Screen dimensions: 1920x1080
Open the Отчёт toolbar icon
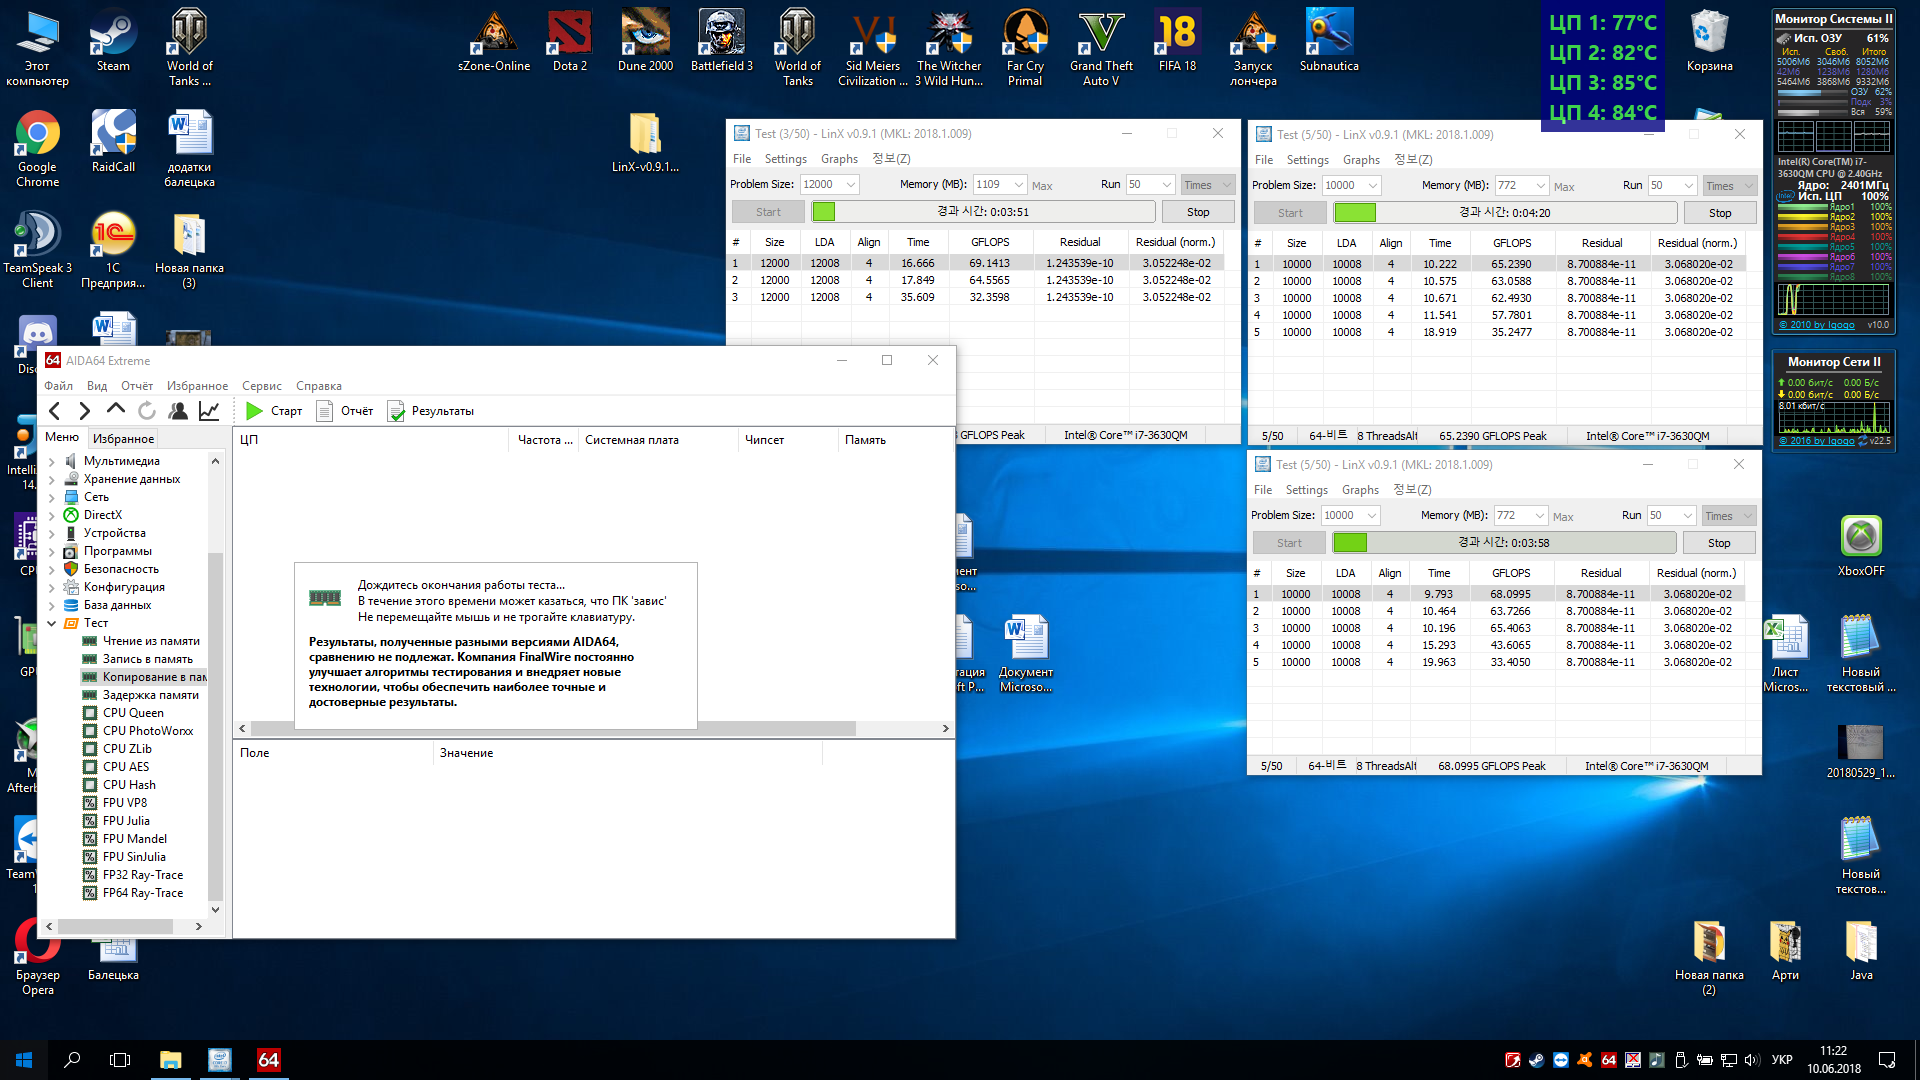pyautogui.click(x=345, y=411)
